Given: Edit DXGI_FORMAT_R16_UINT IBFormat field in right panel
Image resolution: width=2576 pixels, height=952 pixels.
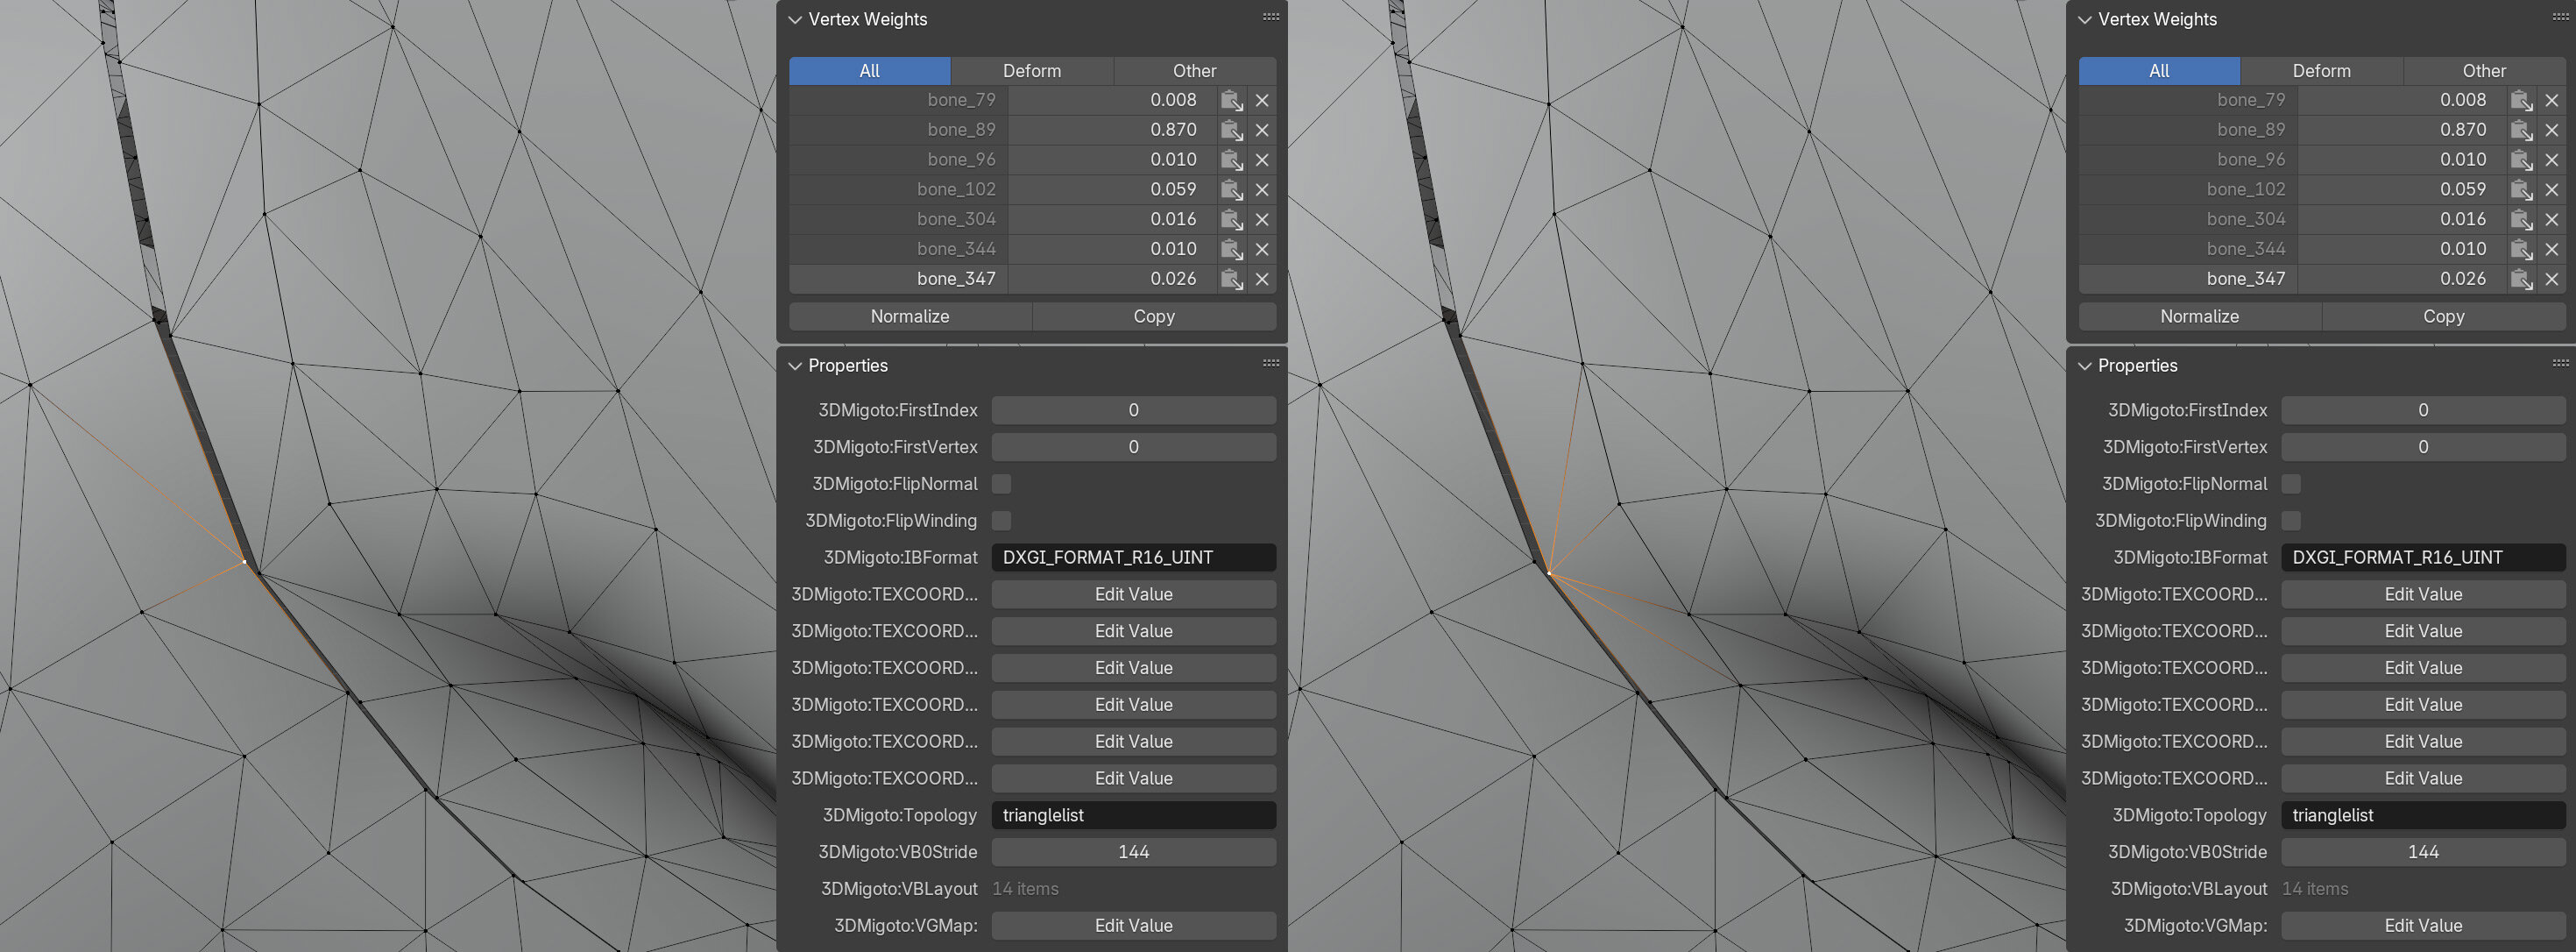Looking at the screenshot, I should pos(2424,558).
